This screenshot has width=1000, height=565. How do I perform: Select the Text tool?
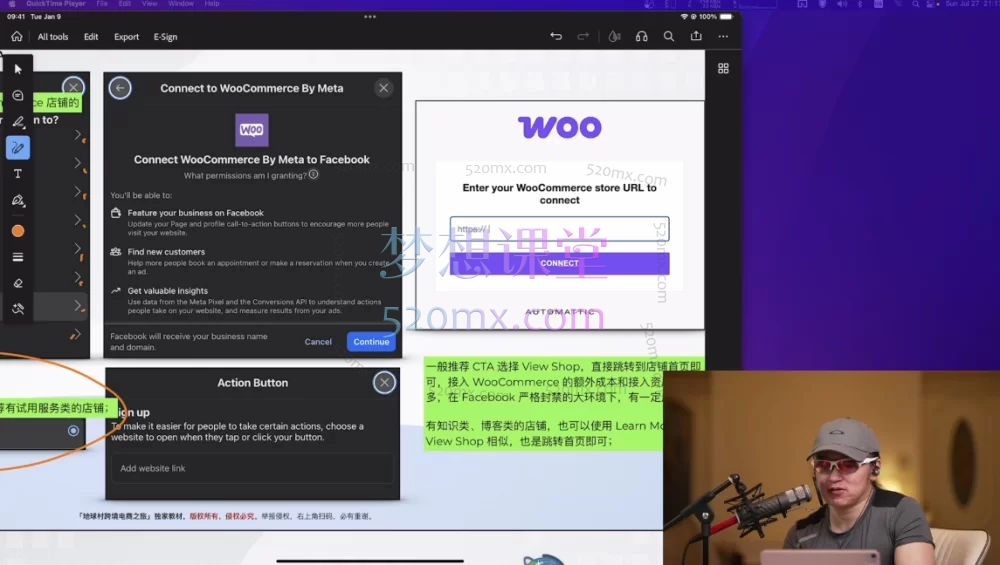pos(17,174)
